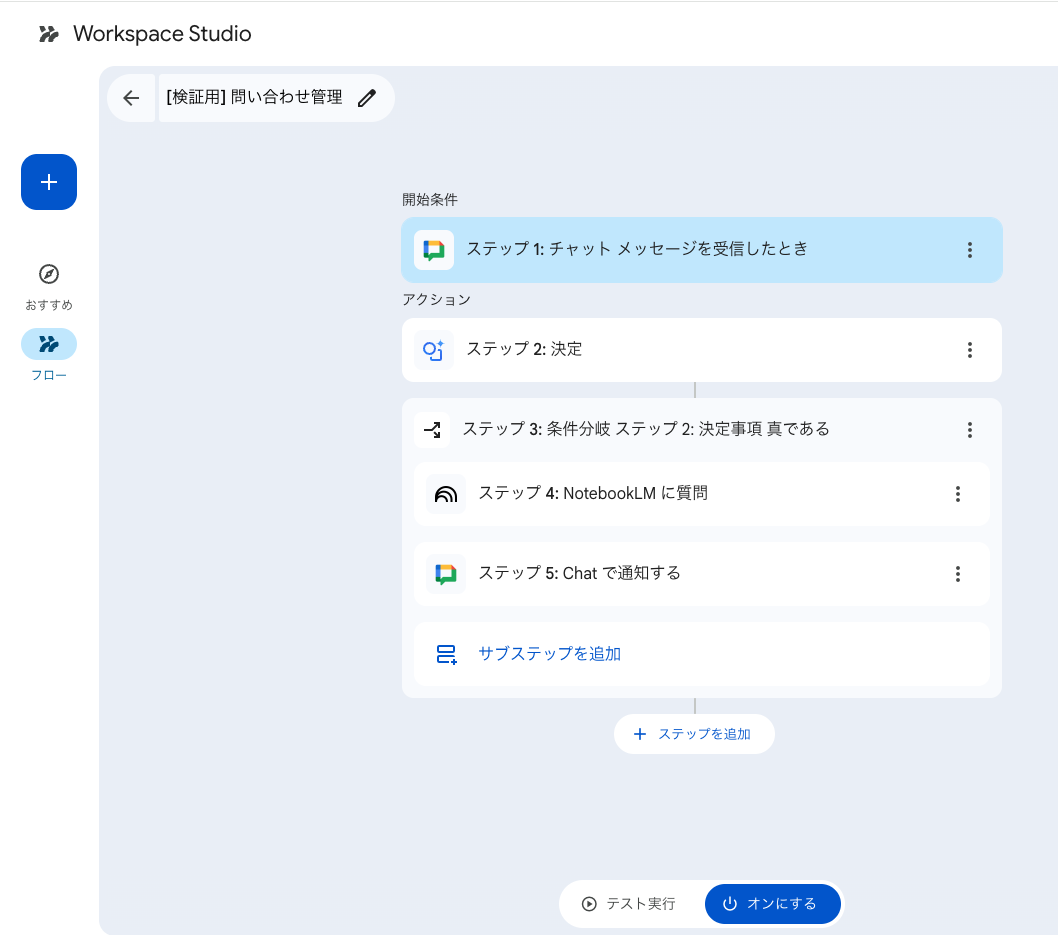Select ステップ 3: 条件分岐 row
The width and height of the screenshot is (1058, 935).
702,430
